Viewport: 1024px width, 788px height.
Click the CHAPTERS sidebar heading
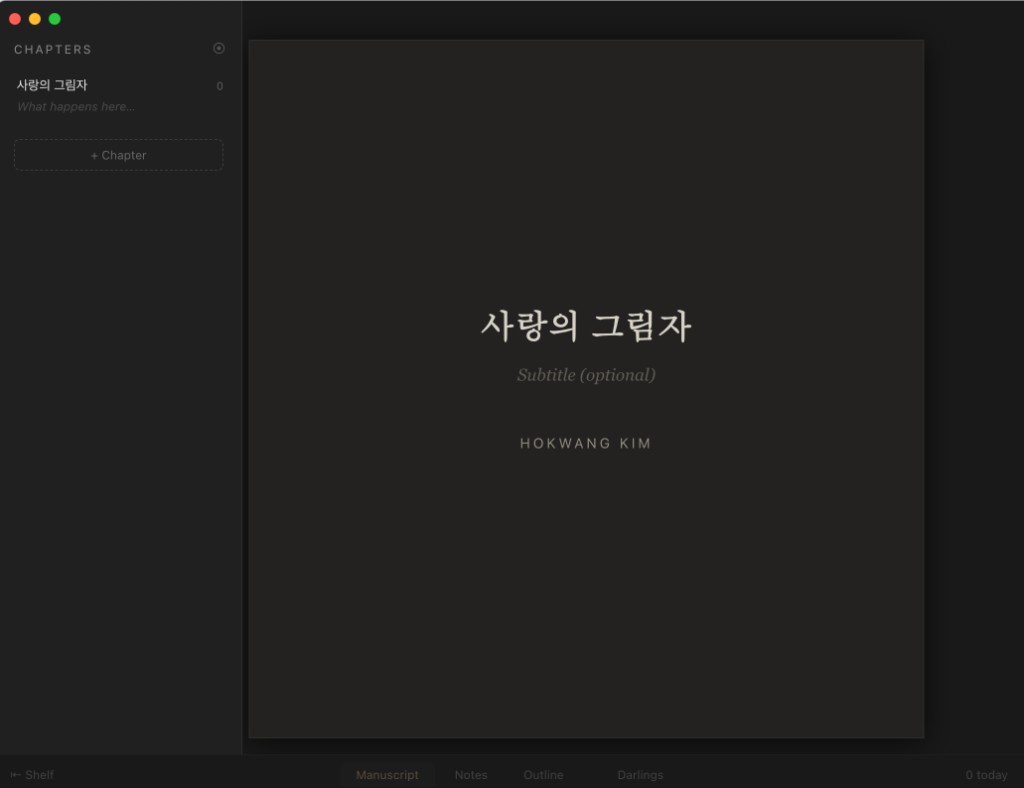point(53,50)
